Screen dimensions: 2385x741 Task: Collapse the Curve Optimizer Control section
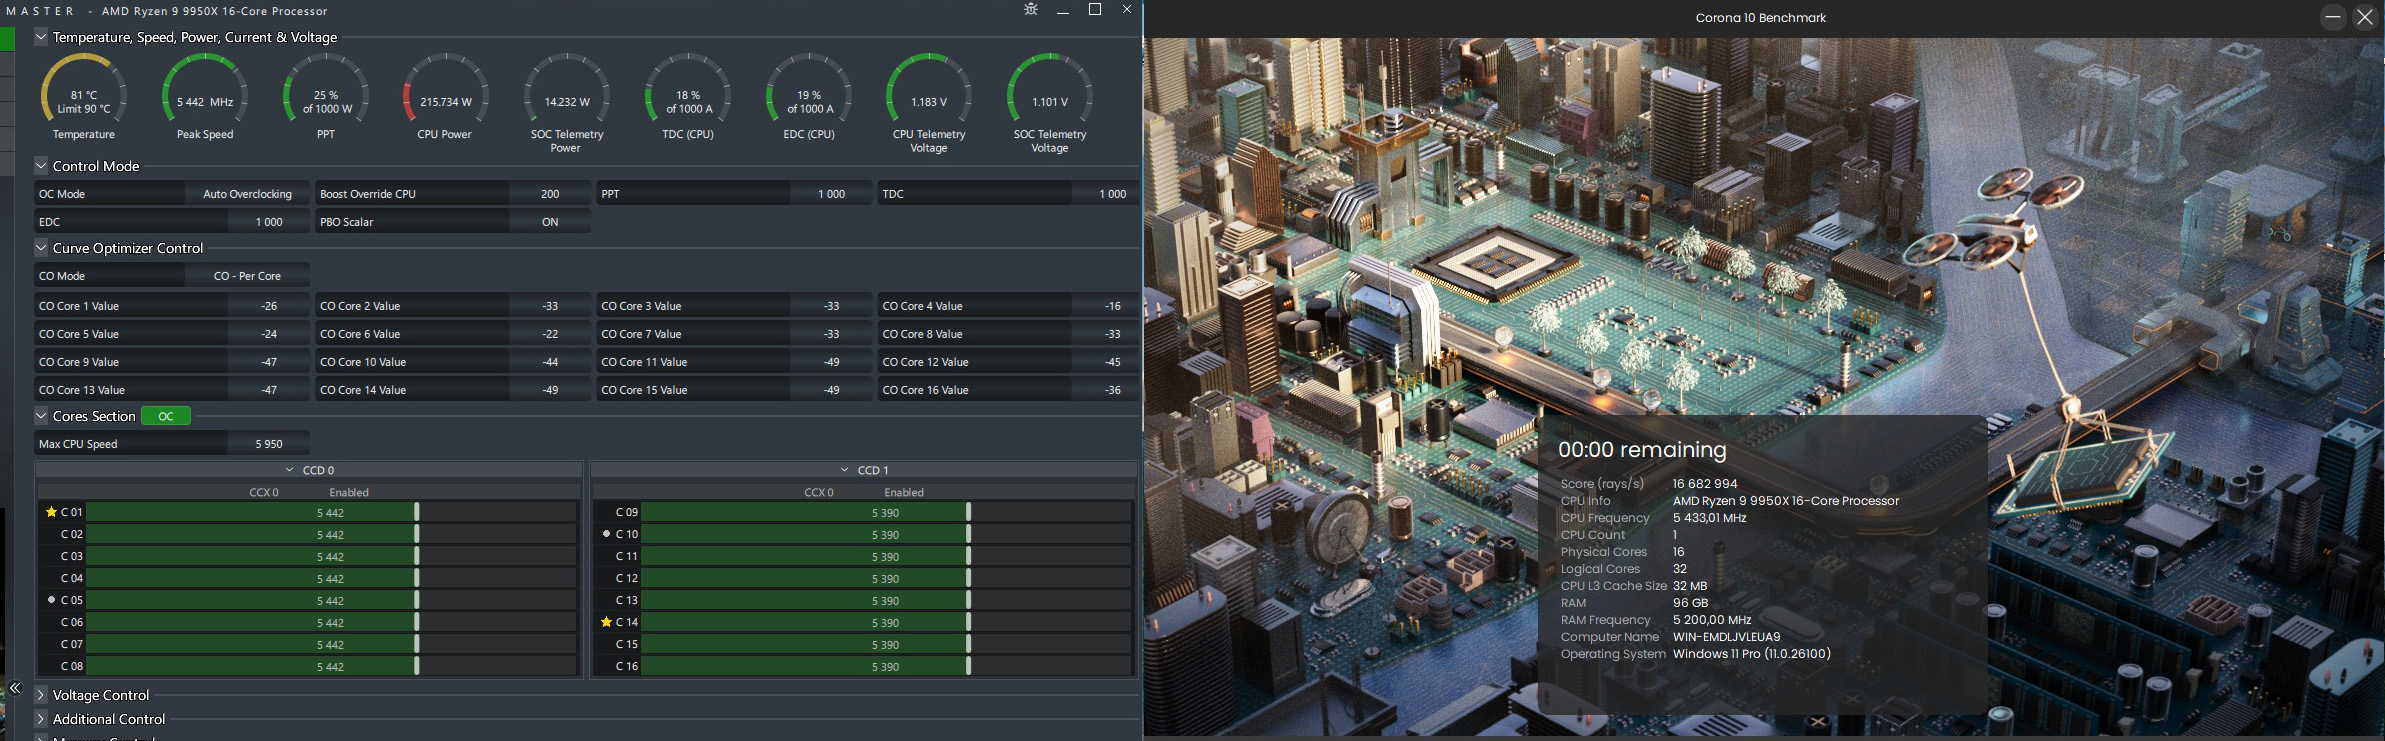point(41,248)
